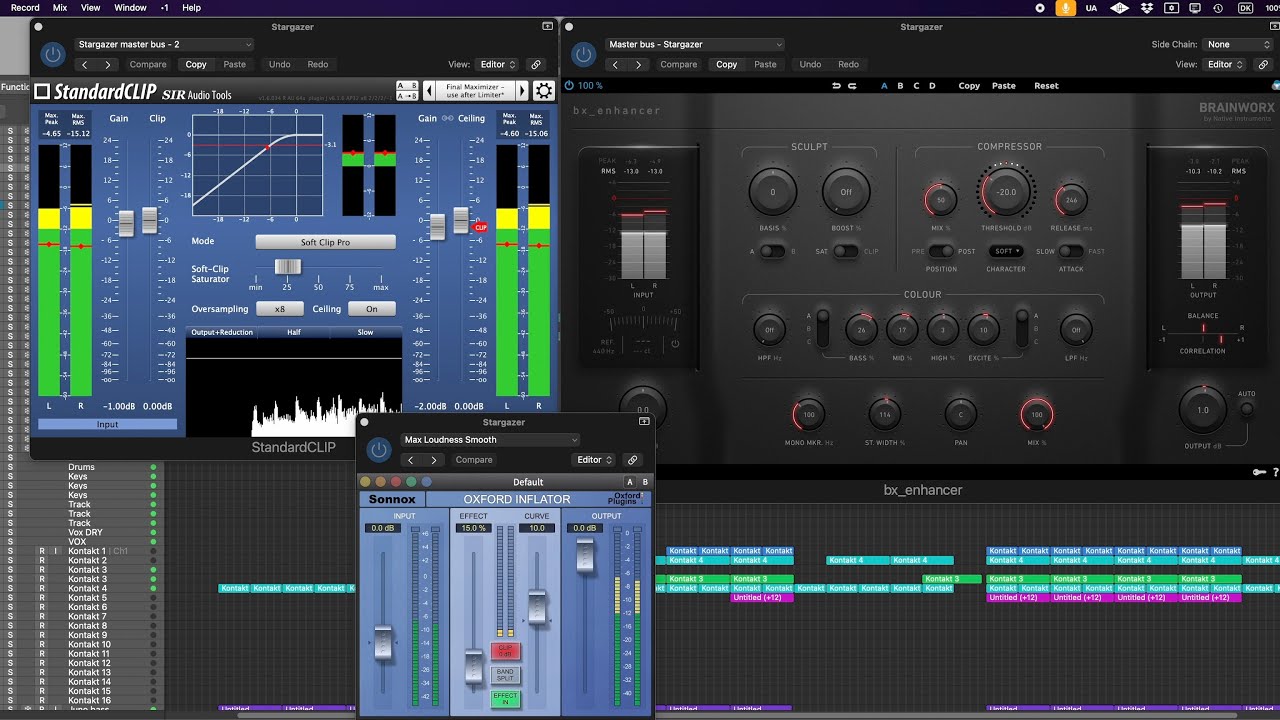Image resolution: width=1280 pixels, height=720 pixels.
Task: Open StandardCLIP View Editor dropdown
Action: (x=497, y=65)
